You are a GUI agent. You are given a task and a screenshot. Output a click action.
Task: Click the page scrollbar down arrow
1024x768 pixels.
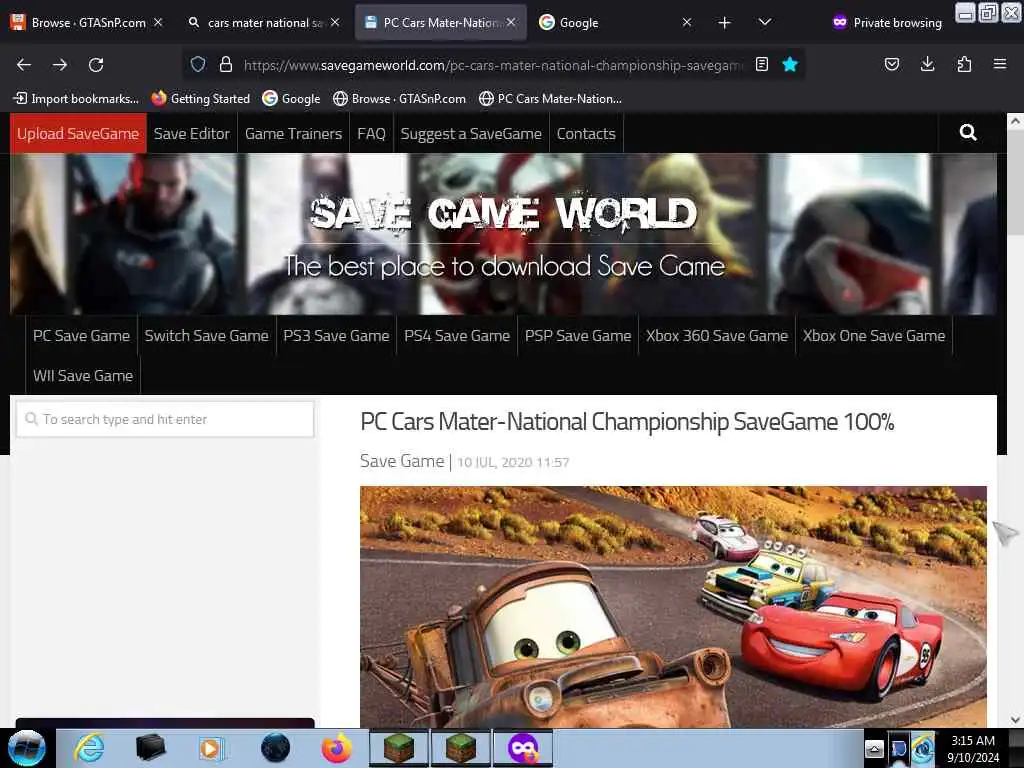[1015, 720]
